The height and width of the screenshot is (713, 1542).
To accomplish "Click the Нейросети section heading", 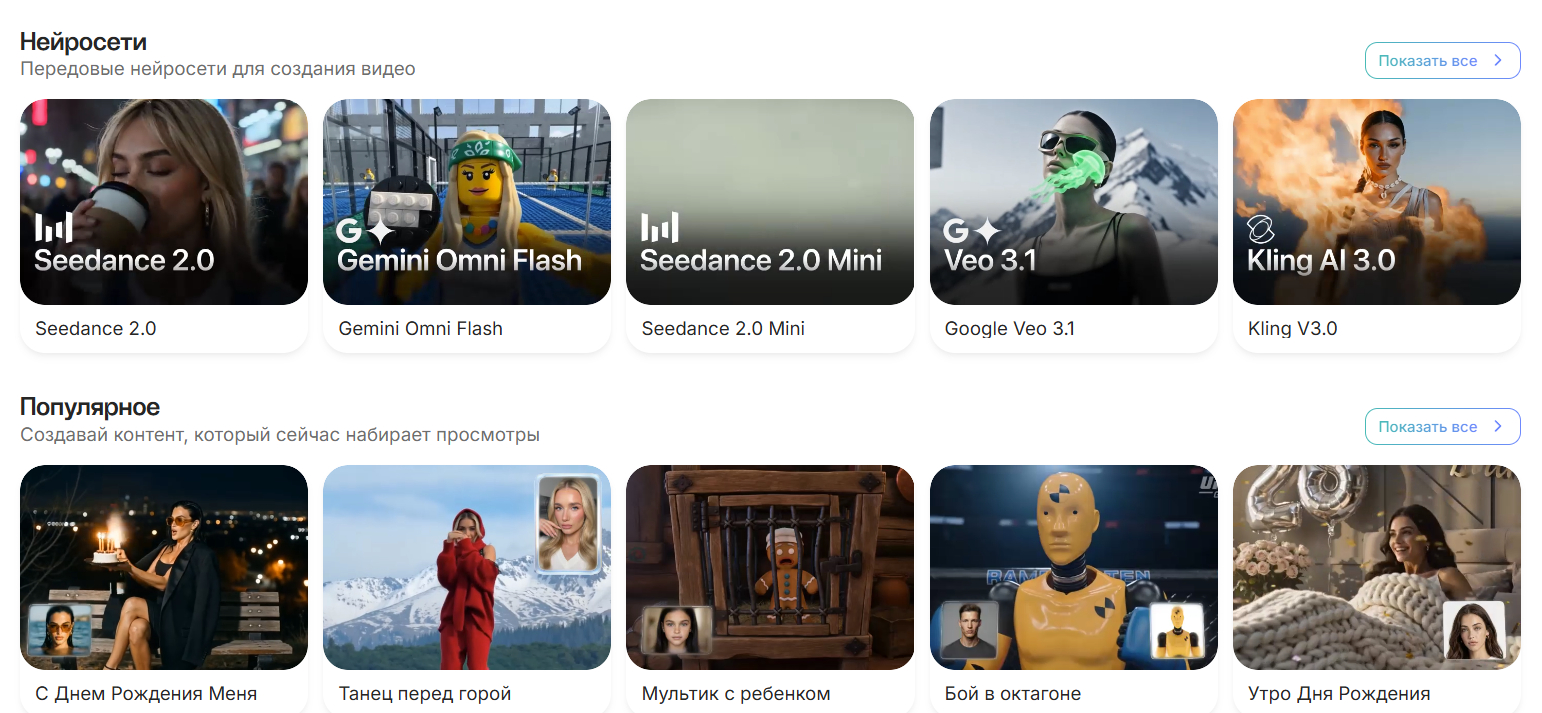I will [84, 42].
